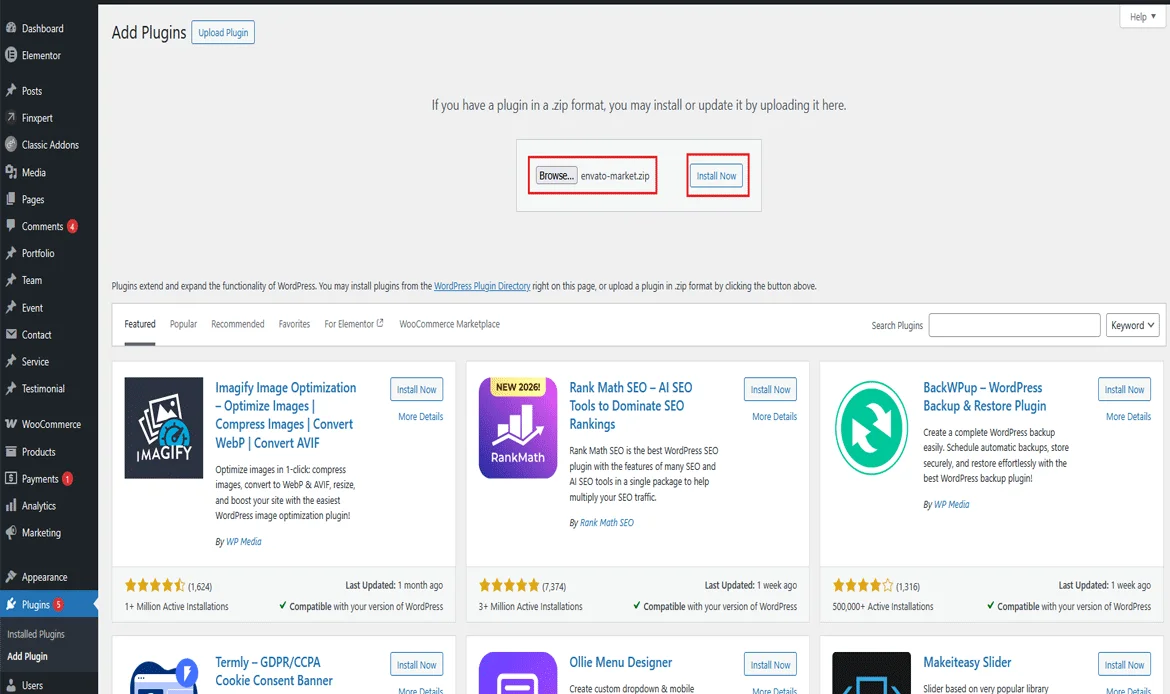Screen dimensions: 1170x694
Task: Click the Appearance brush icon
Action: pyautogui.click(x=11, y=577)
